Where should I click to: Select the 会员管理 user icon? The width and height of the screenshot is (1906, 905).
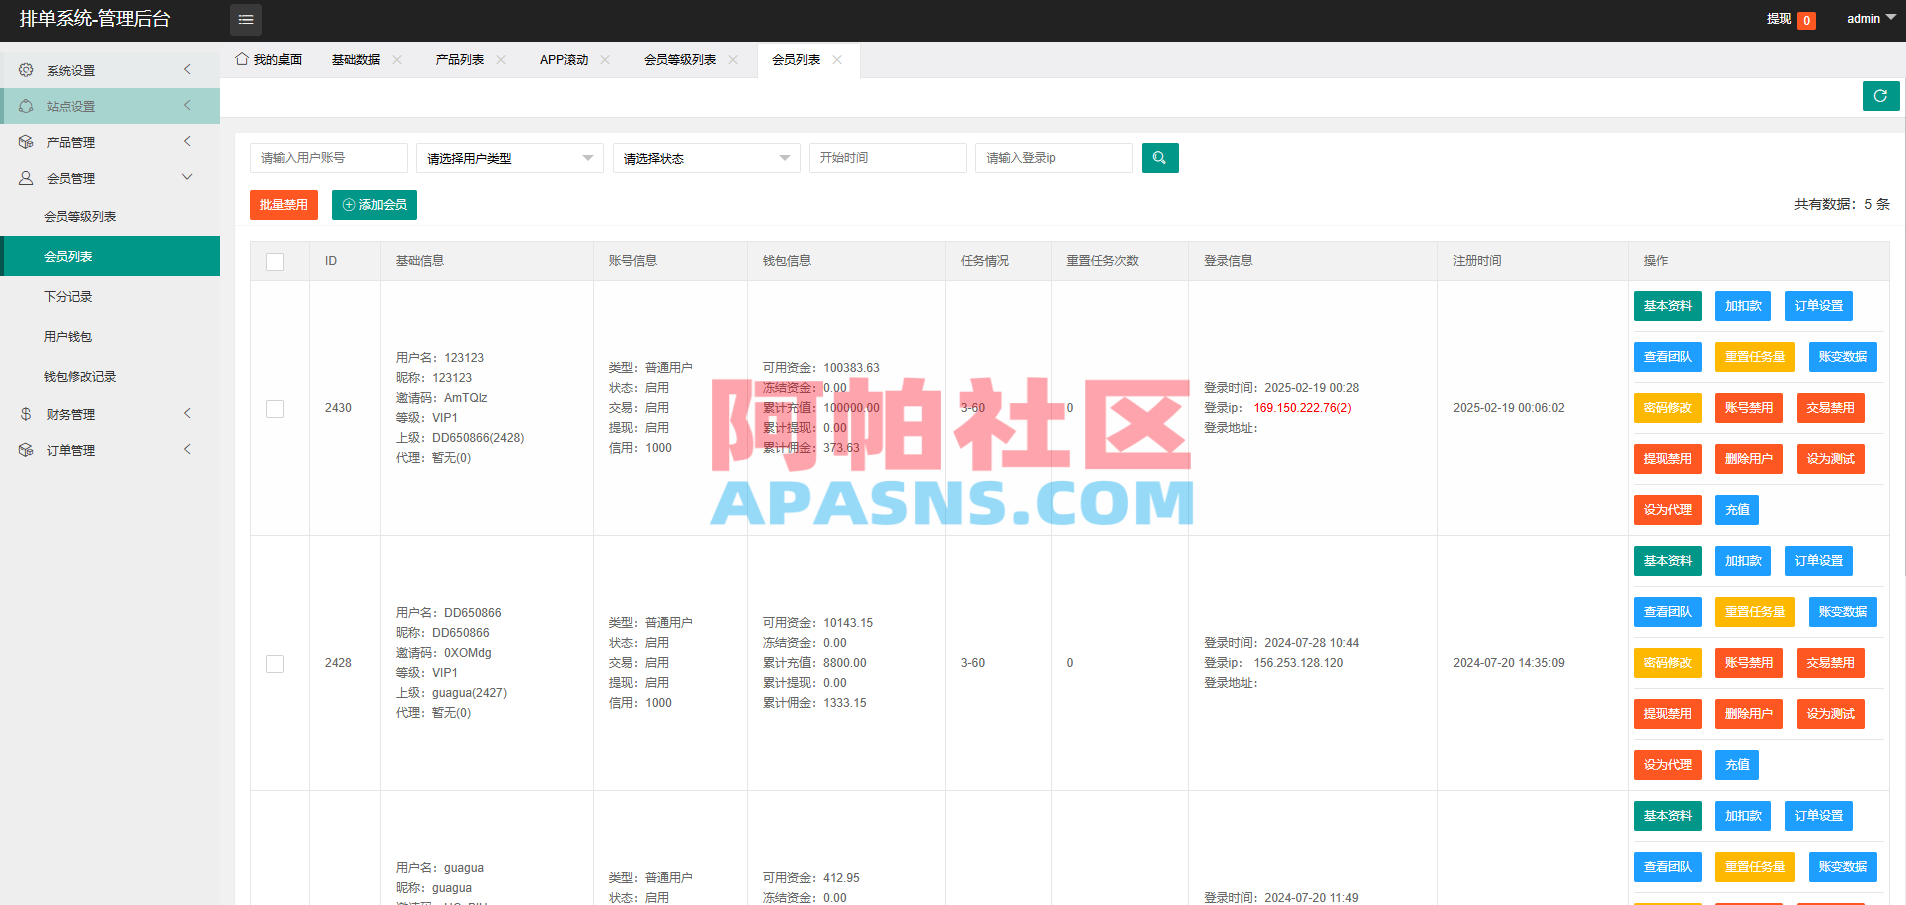coord(26,177)
